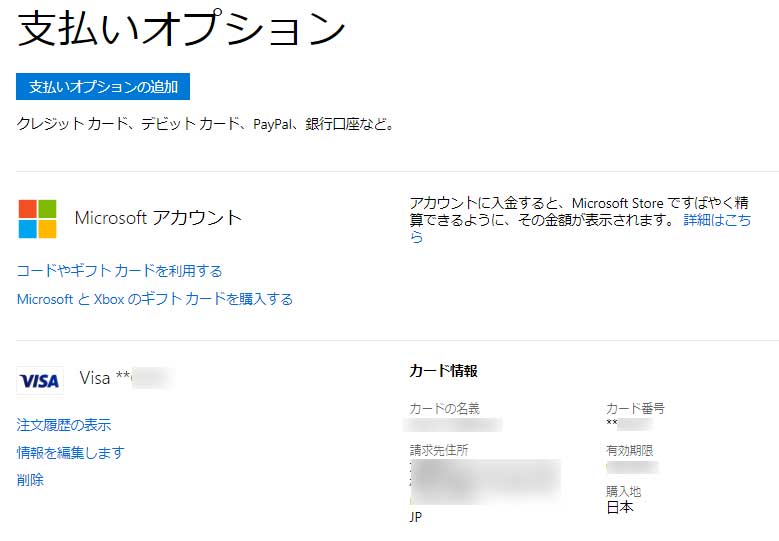Screen dimensions: 779x541
Task: Click the カード情報 section heading
Action: [x=443, y=371]
